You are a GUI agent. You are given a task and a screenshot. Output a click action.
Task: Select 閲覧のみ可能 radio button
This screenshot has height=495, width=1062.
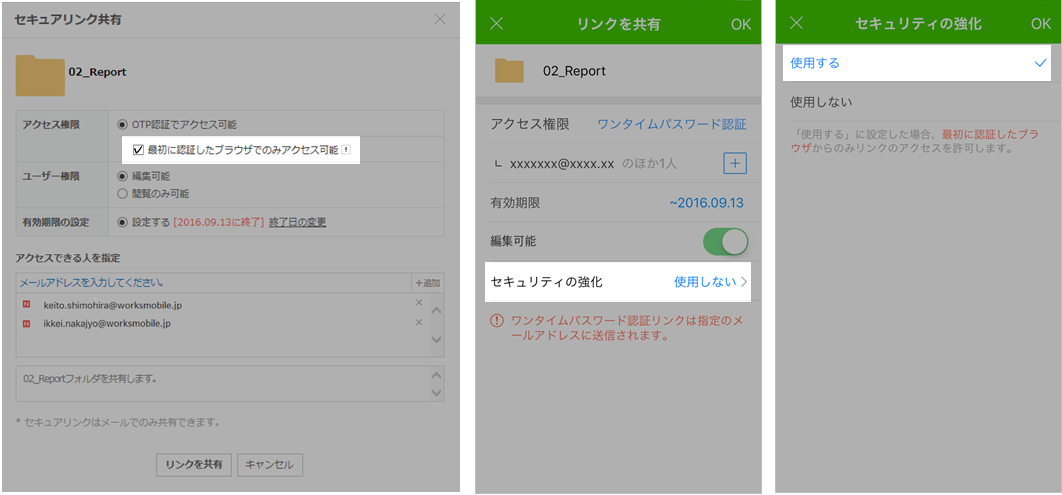point(122,194)
